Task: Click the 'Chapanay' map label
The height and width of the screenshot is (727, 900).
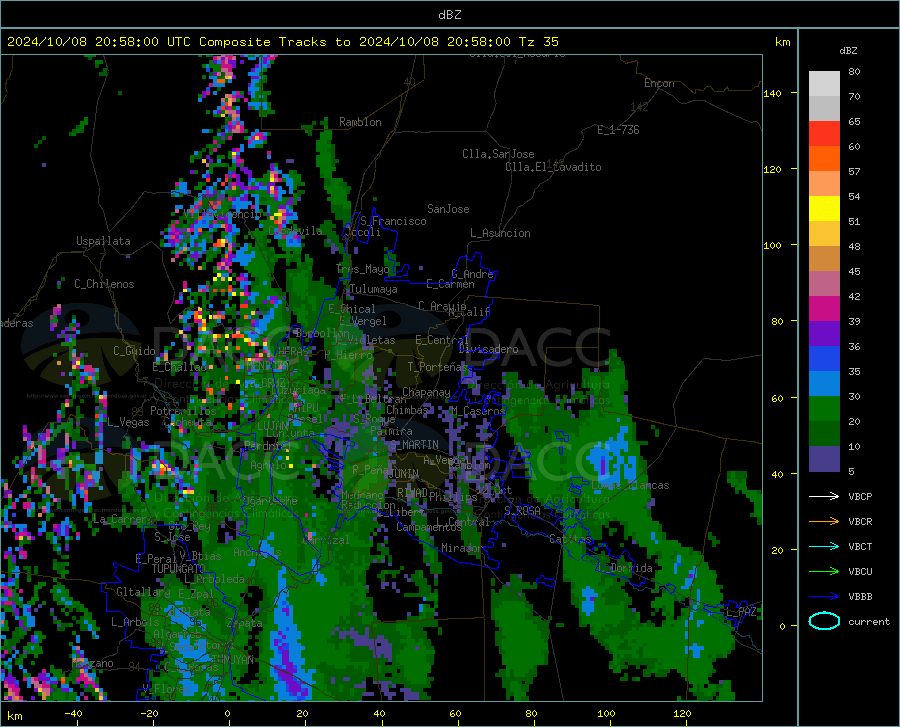Action: [426, 392]
